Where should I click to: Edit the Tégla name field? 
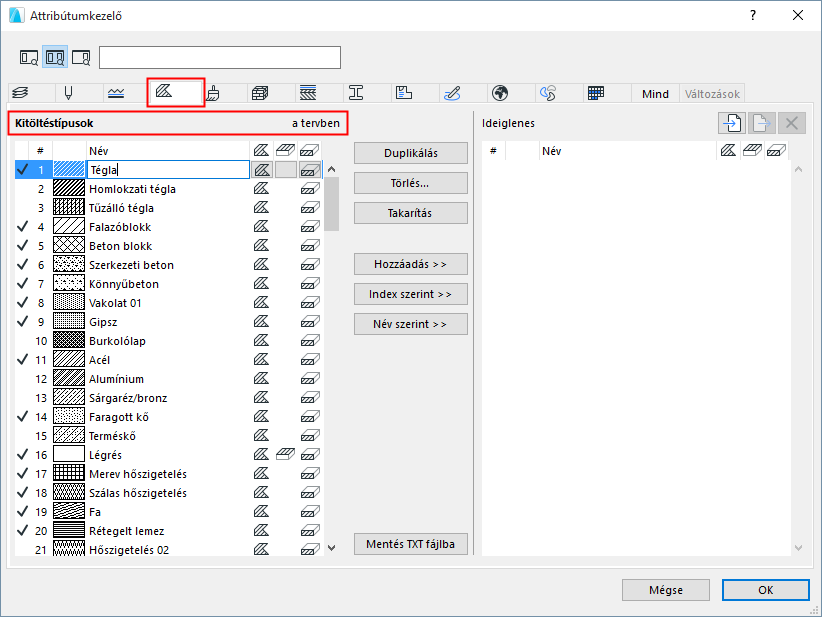168,170
